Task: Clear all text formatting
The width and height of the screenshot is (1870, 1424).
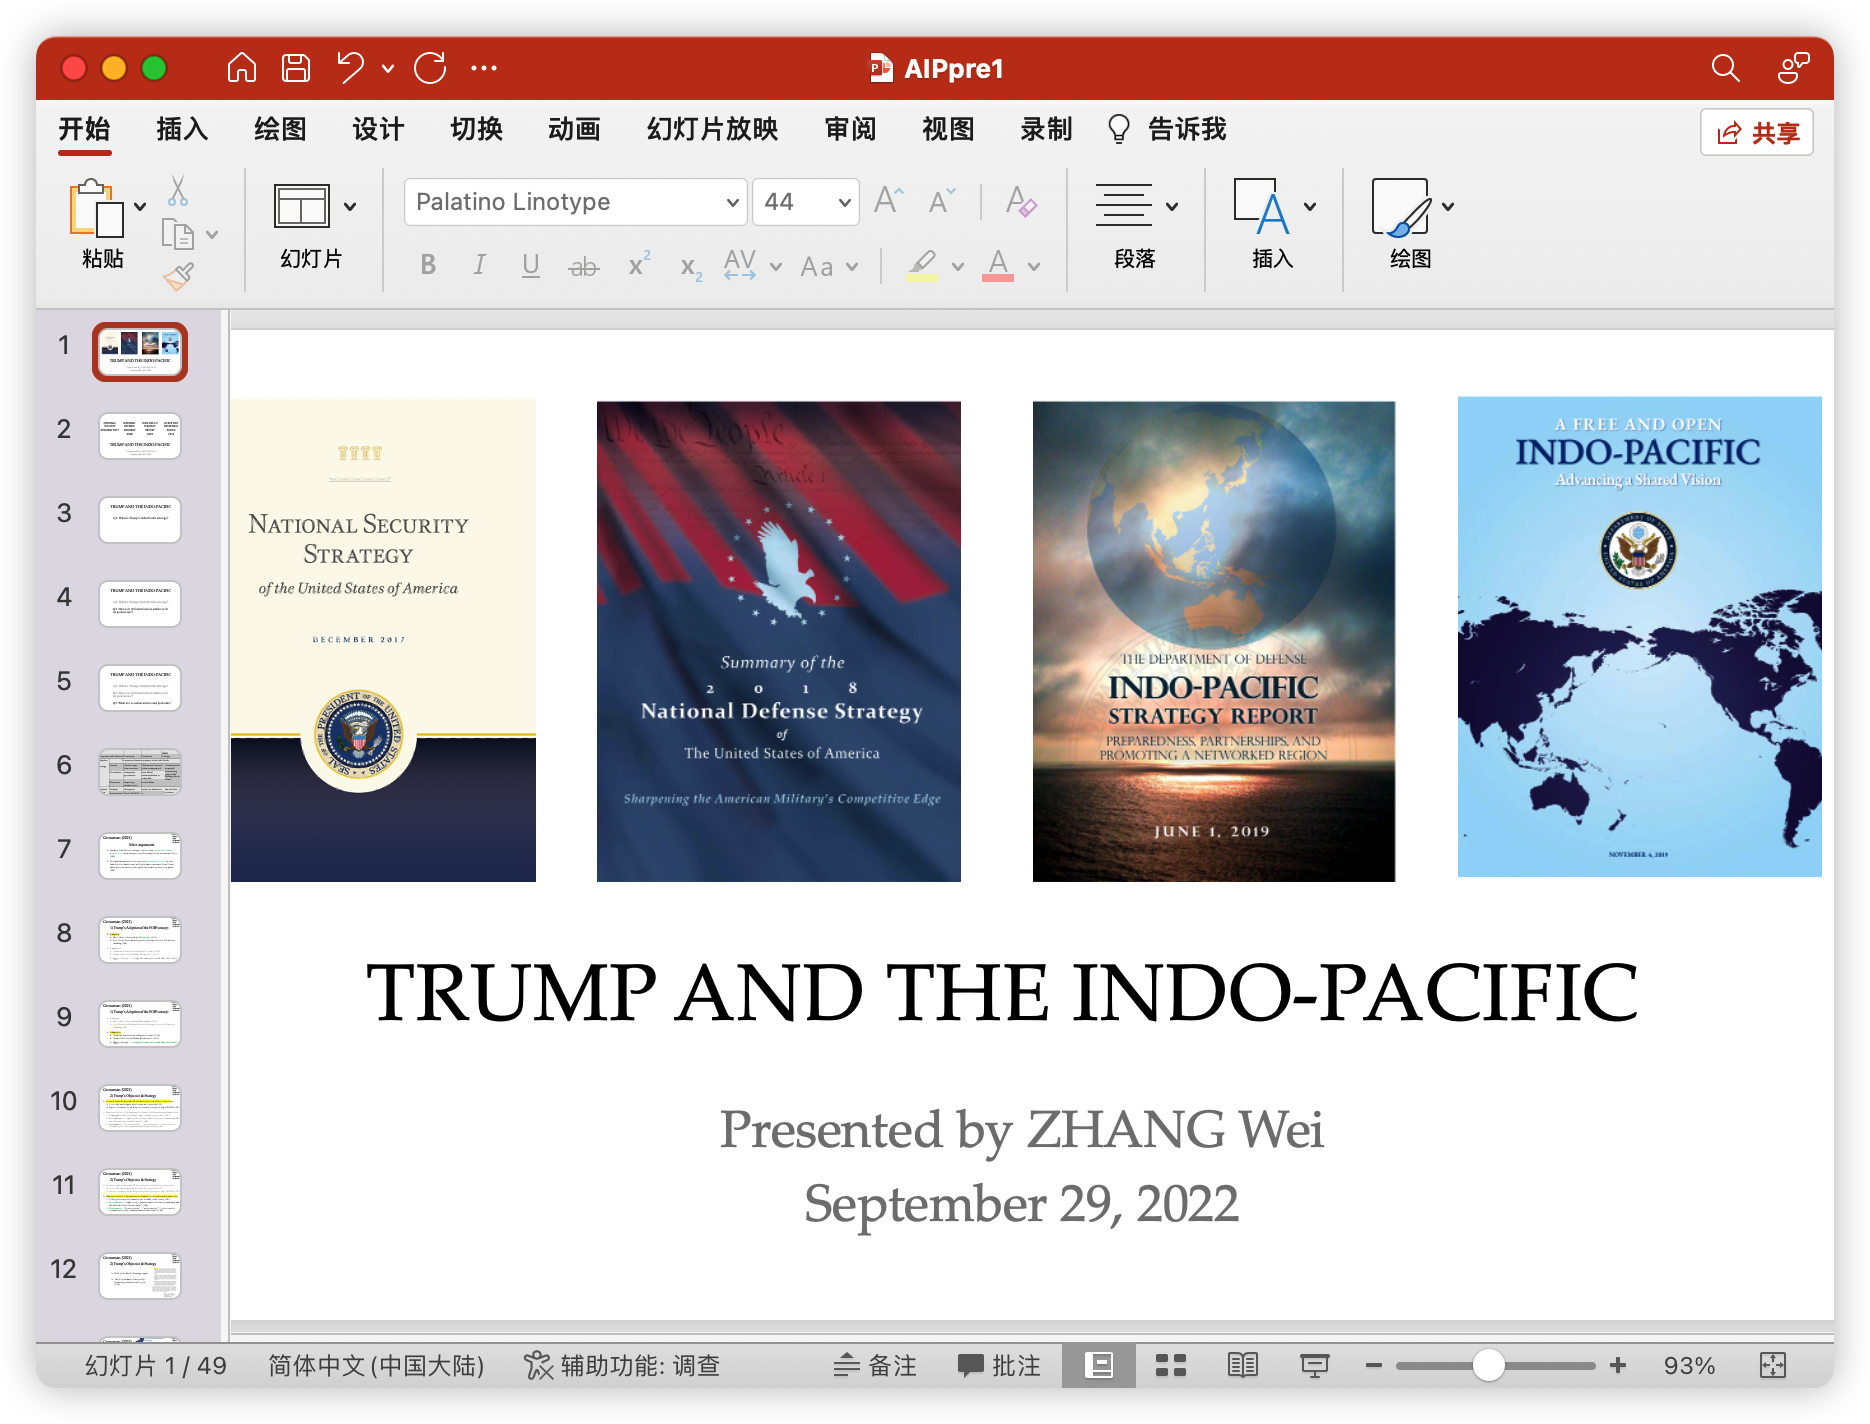Action: click(x=1021, y=201)
